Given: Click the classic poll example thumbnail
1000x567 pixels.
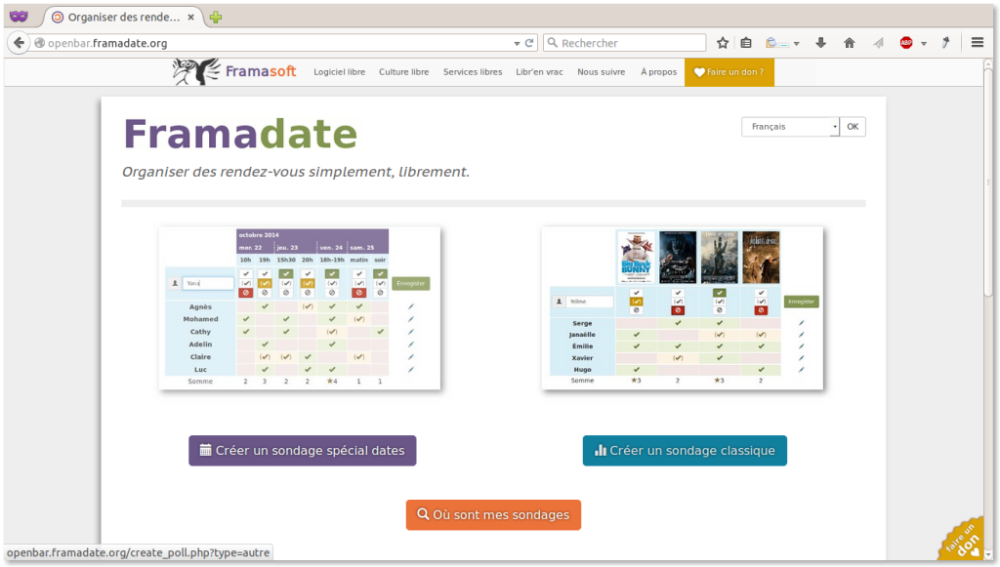Looking at the screenshot, I should (x=682, y=308).
